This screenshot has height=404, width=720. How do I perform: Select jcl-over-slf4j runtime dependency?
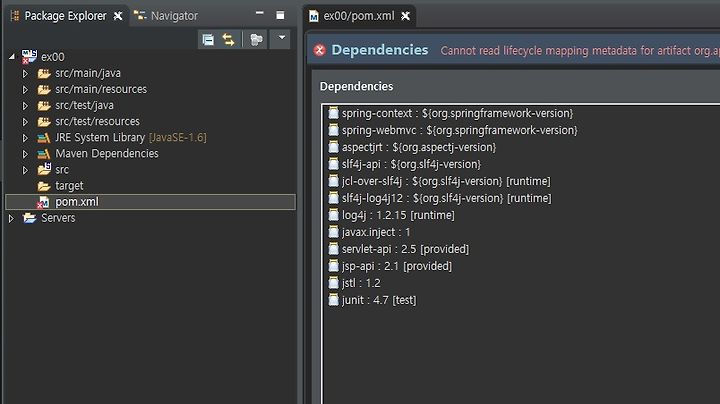(x=446, y=181)
